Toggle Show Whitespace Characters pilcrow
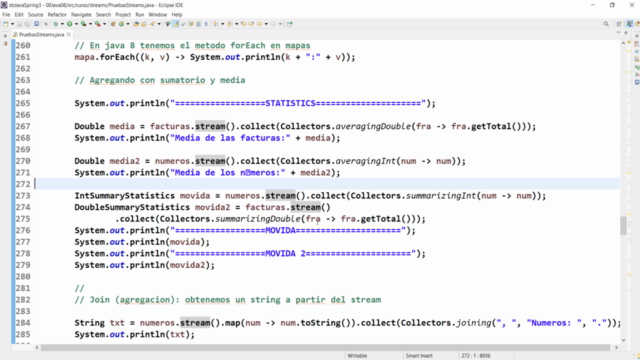Screen dimensions: 640x360 (x=206, y=24)
